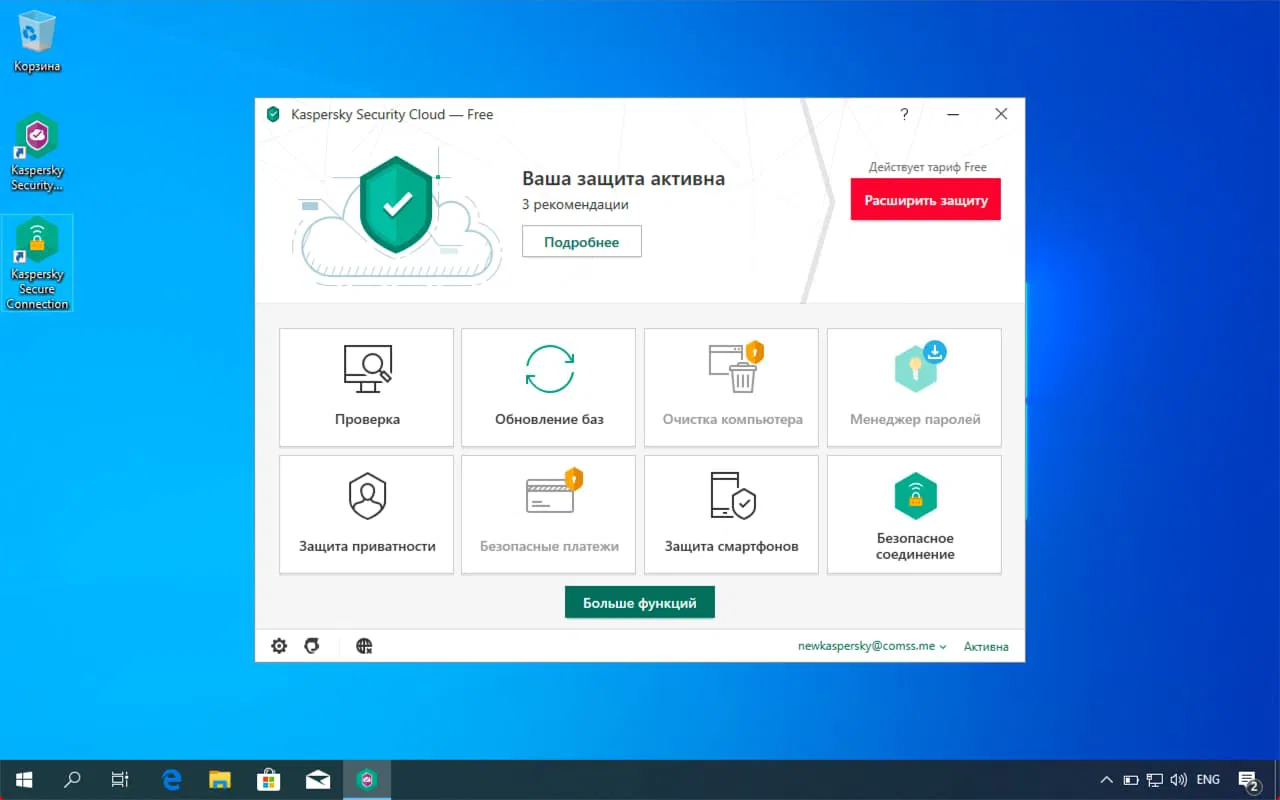Select Безопасные платежи safe payments

pos(548,514)
